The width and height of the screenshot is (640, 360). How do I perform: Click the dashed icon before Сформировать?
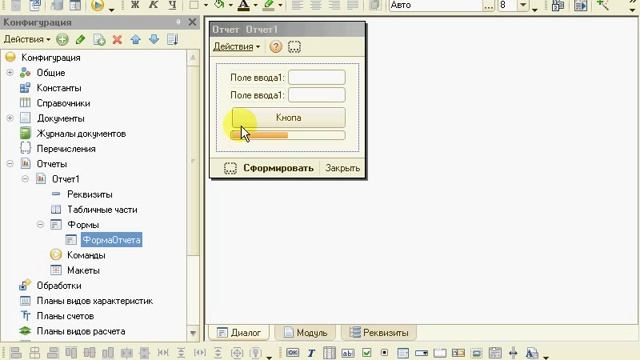230,168
